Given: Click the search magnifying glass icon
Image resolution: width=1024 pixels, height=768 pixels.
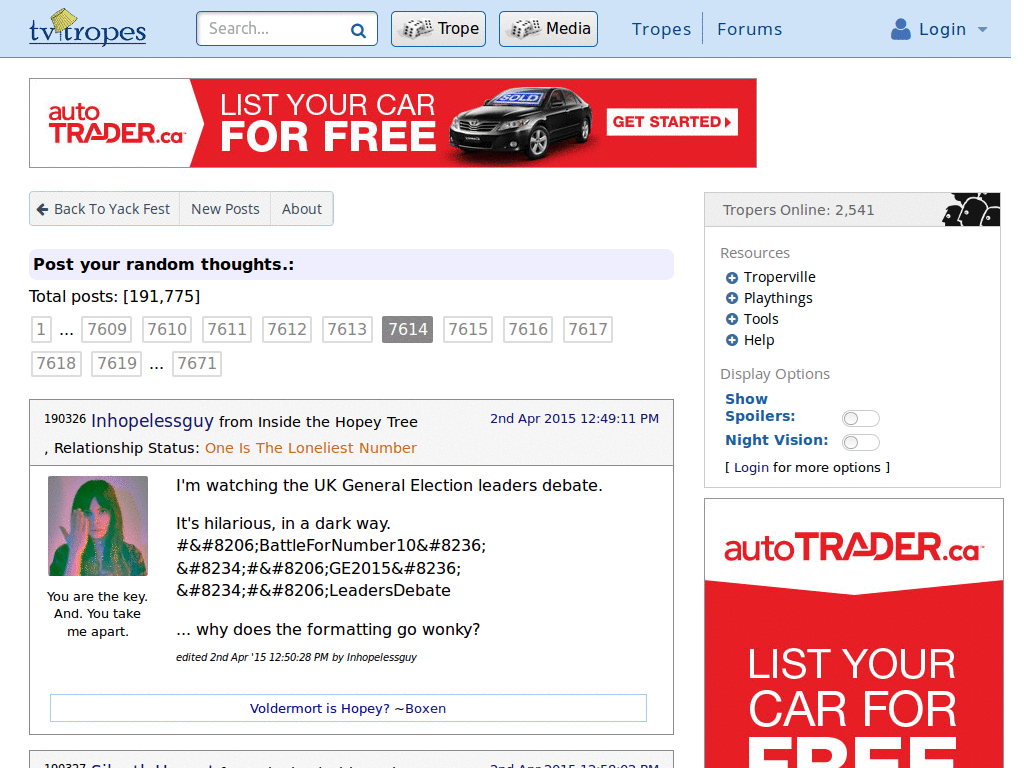Looking at the screenshot, I should click(358, 28).
